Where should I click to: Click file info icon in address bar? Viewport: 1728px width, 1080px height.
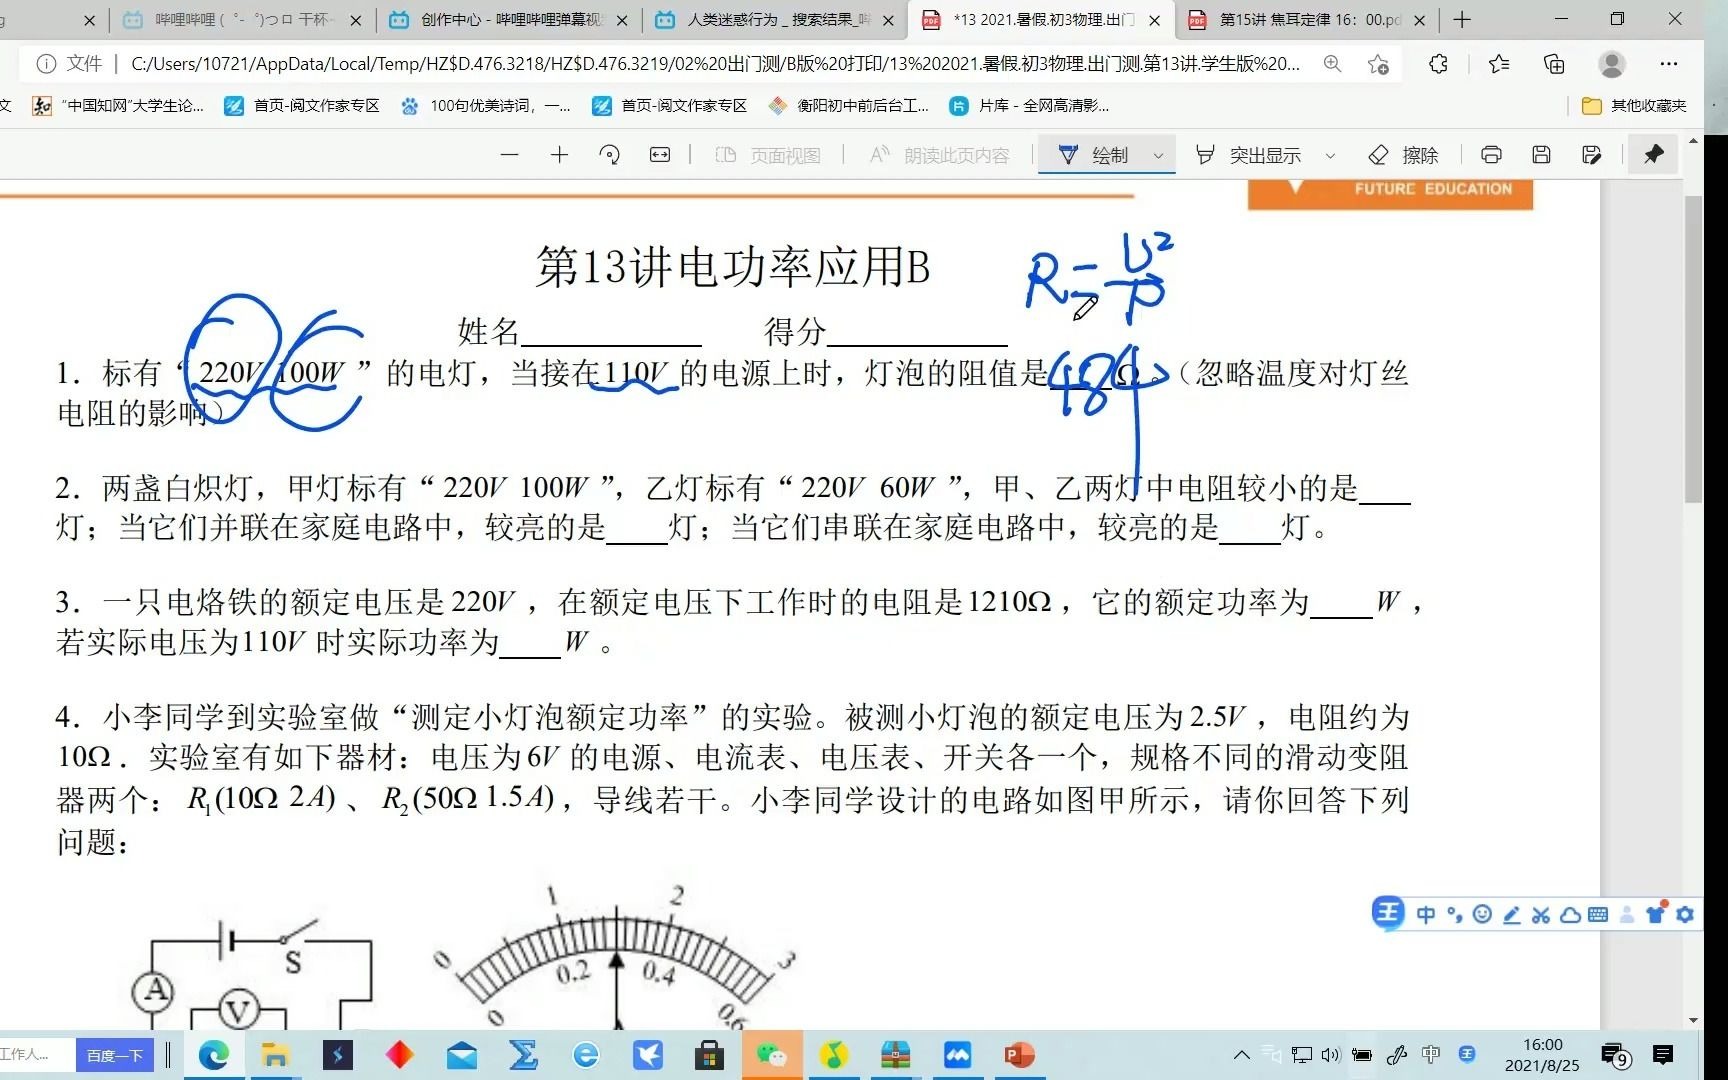pyautogui.click(x=46, y=64)
